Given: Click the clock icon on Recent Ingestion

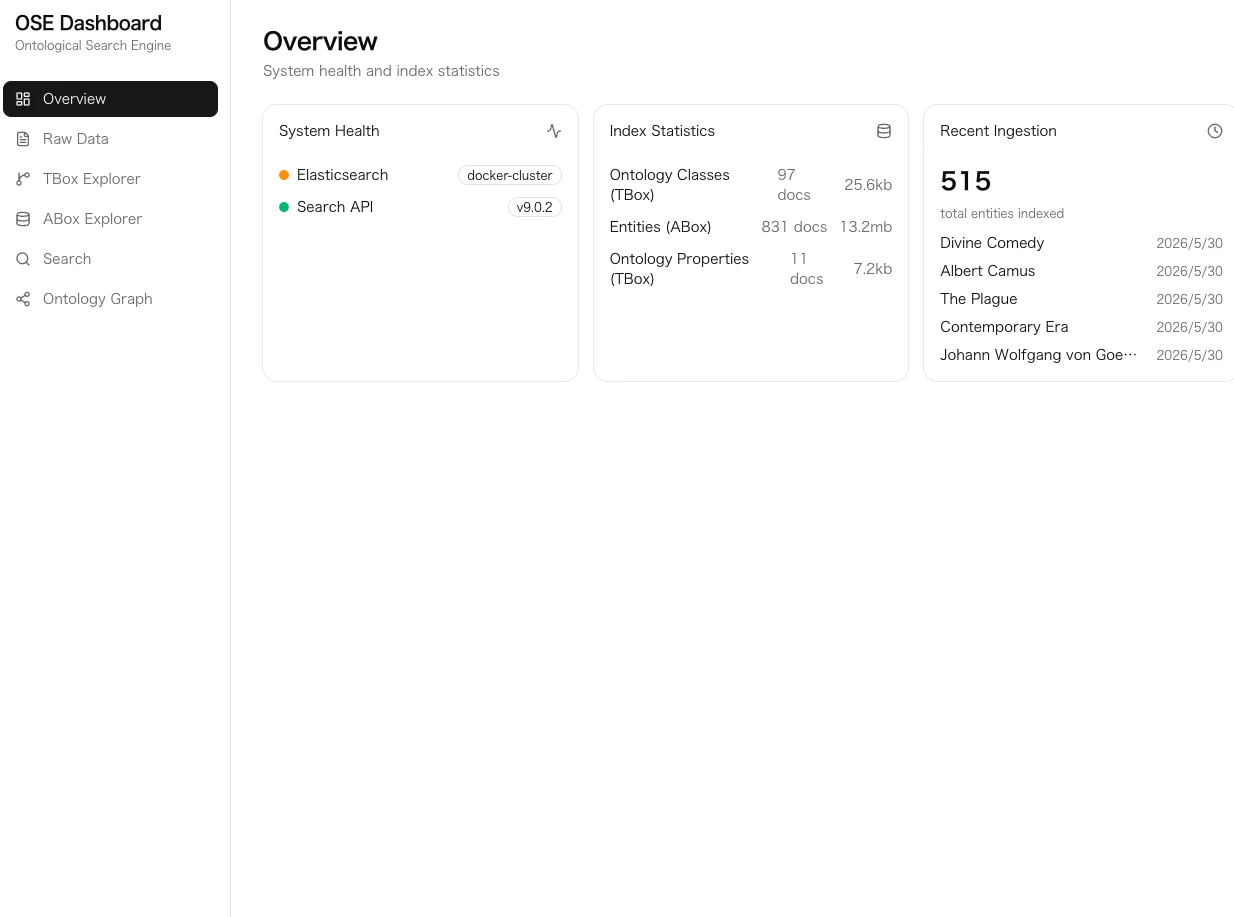Looking at the screenshot, I should pos(1215,131).
